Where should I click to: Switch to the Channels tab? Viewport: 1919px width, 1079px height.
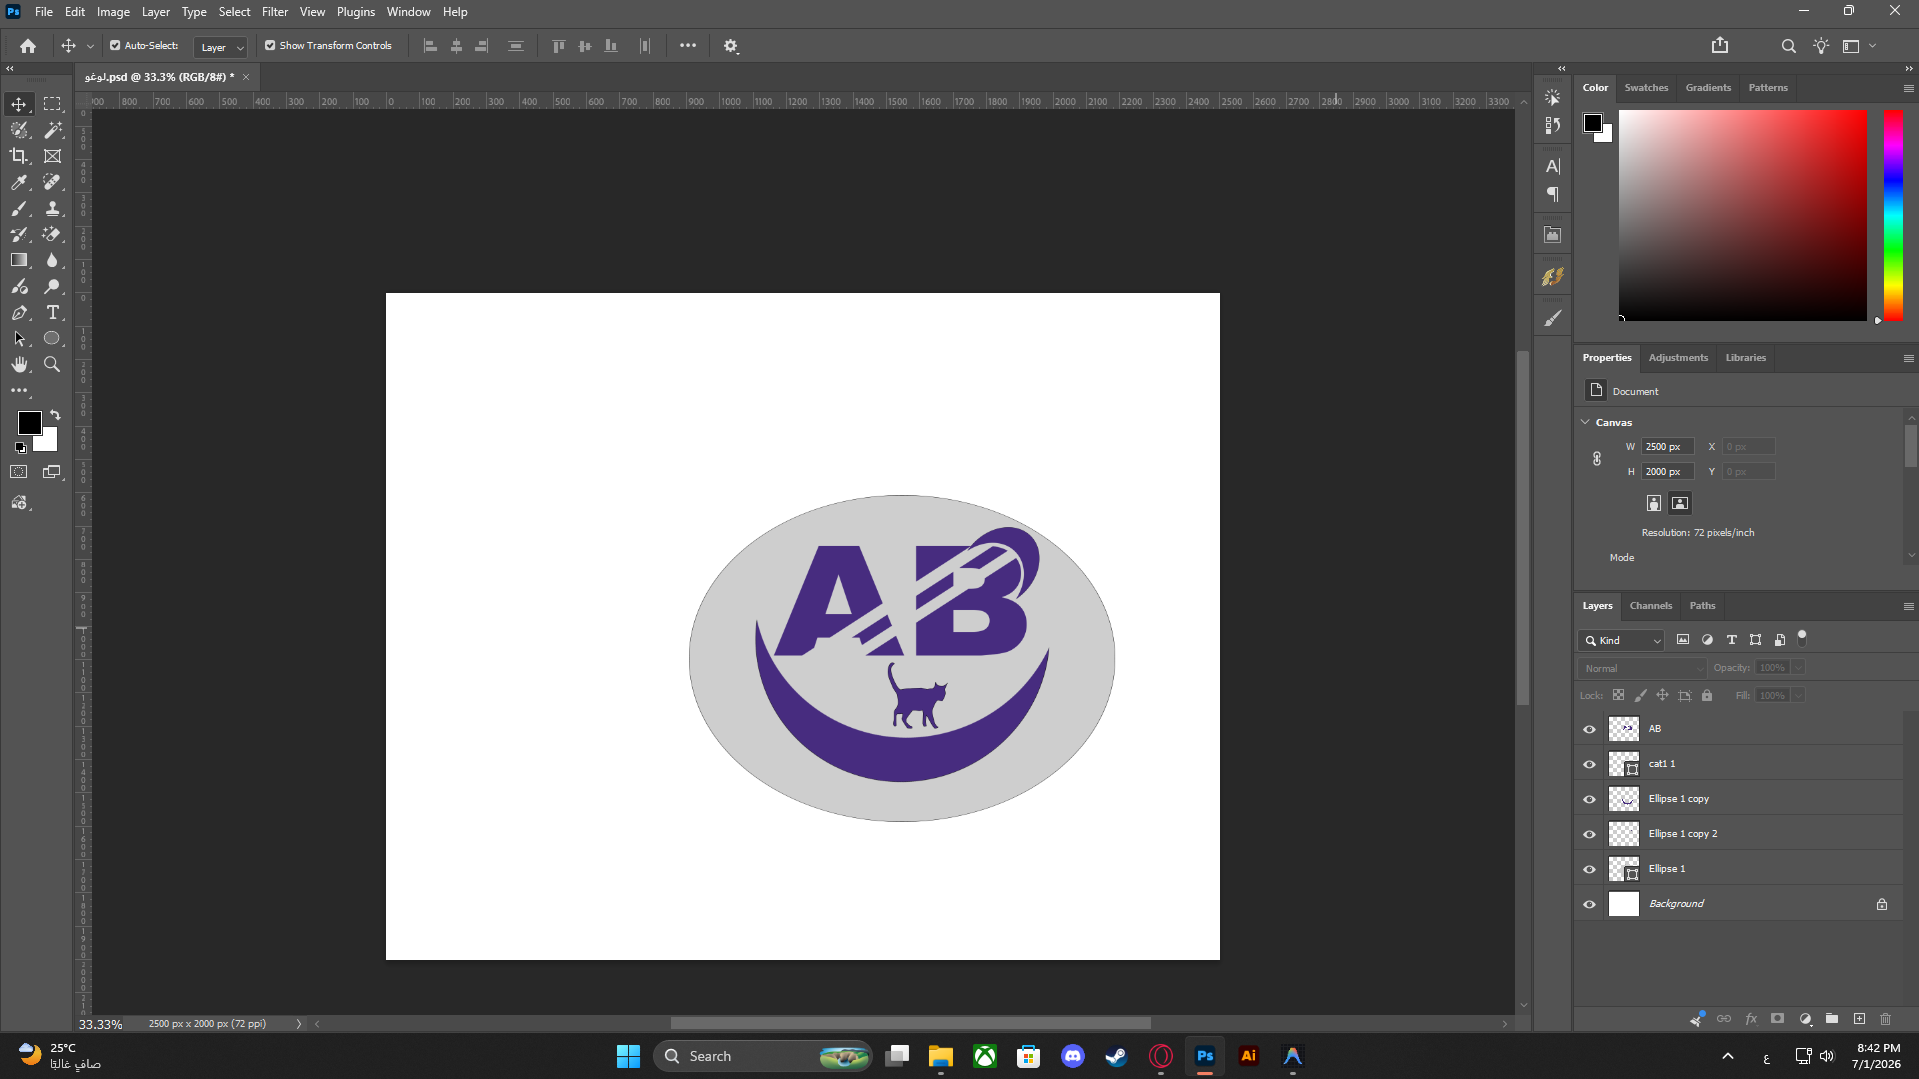(1650, 606)
